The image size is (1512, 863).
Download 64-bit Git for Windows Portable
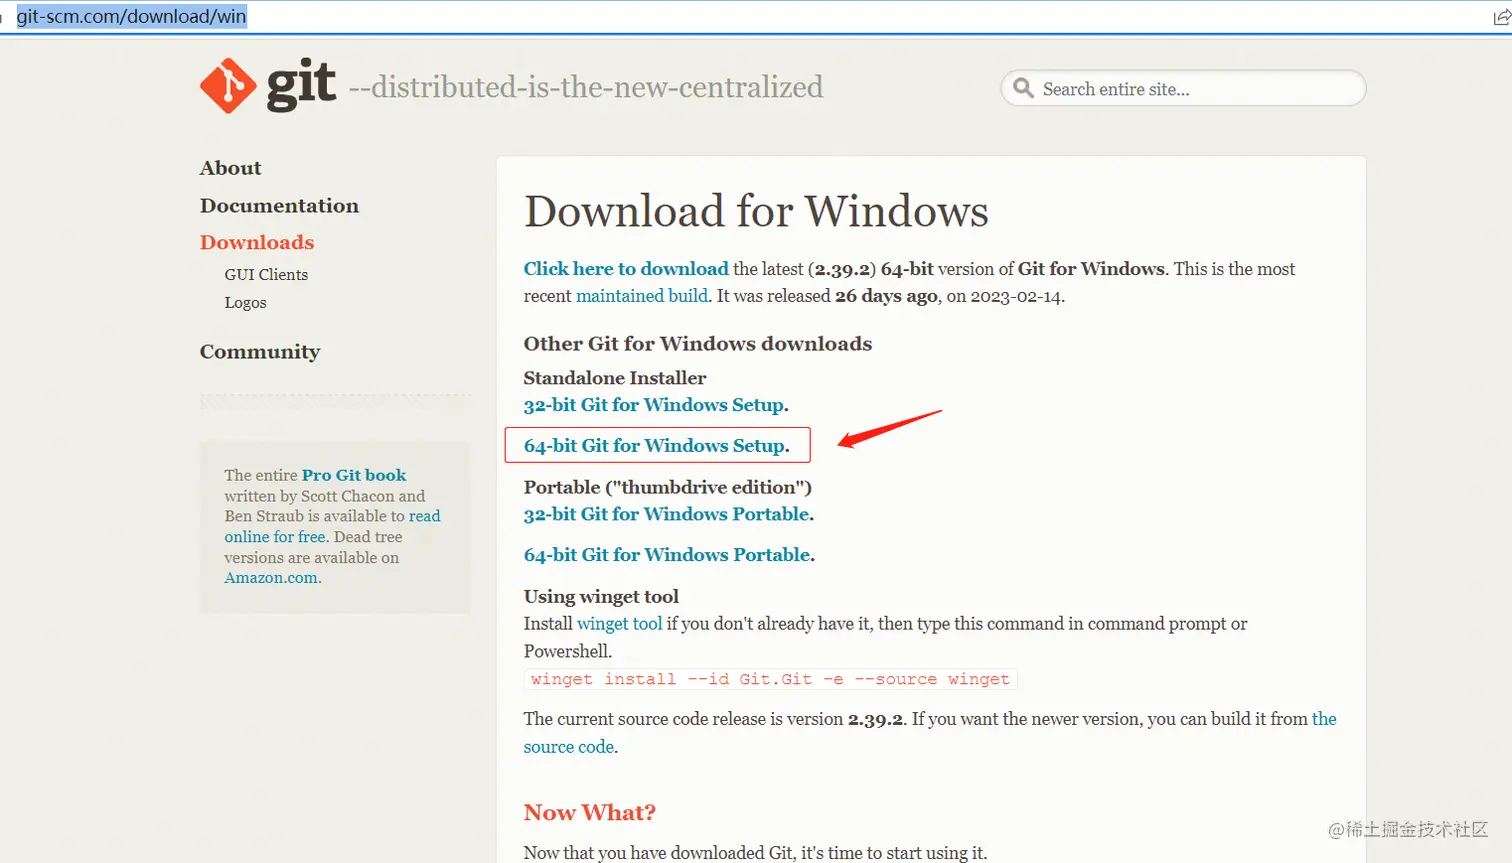669,555
